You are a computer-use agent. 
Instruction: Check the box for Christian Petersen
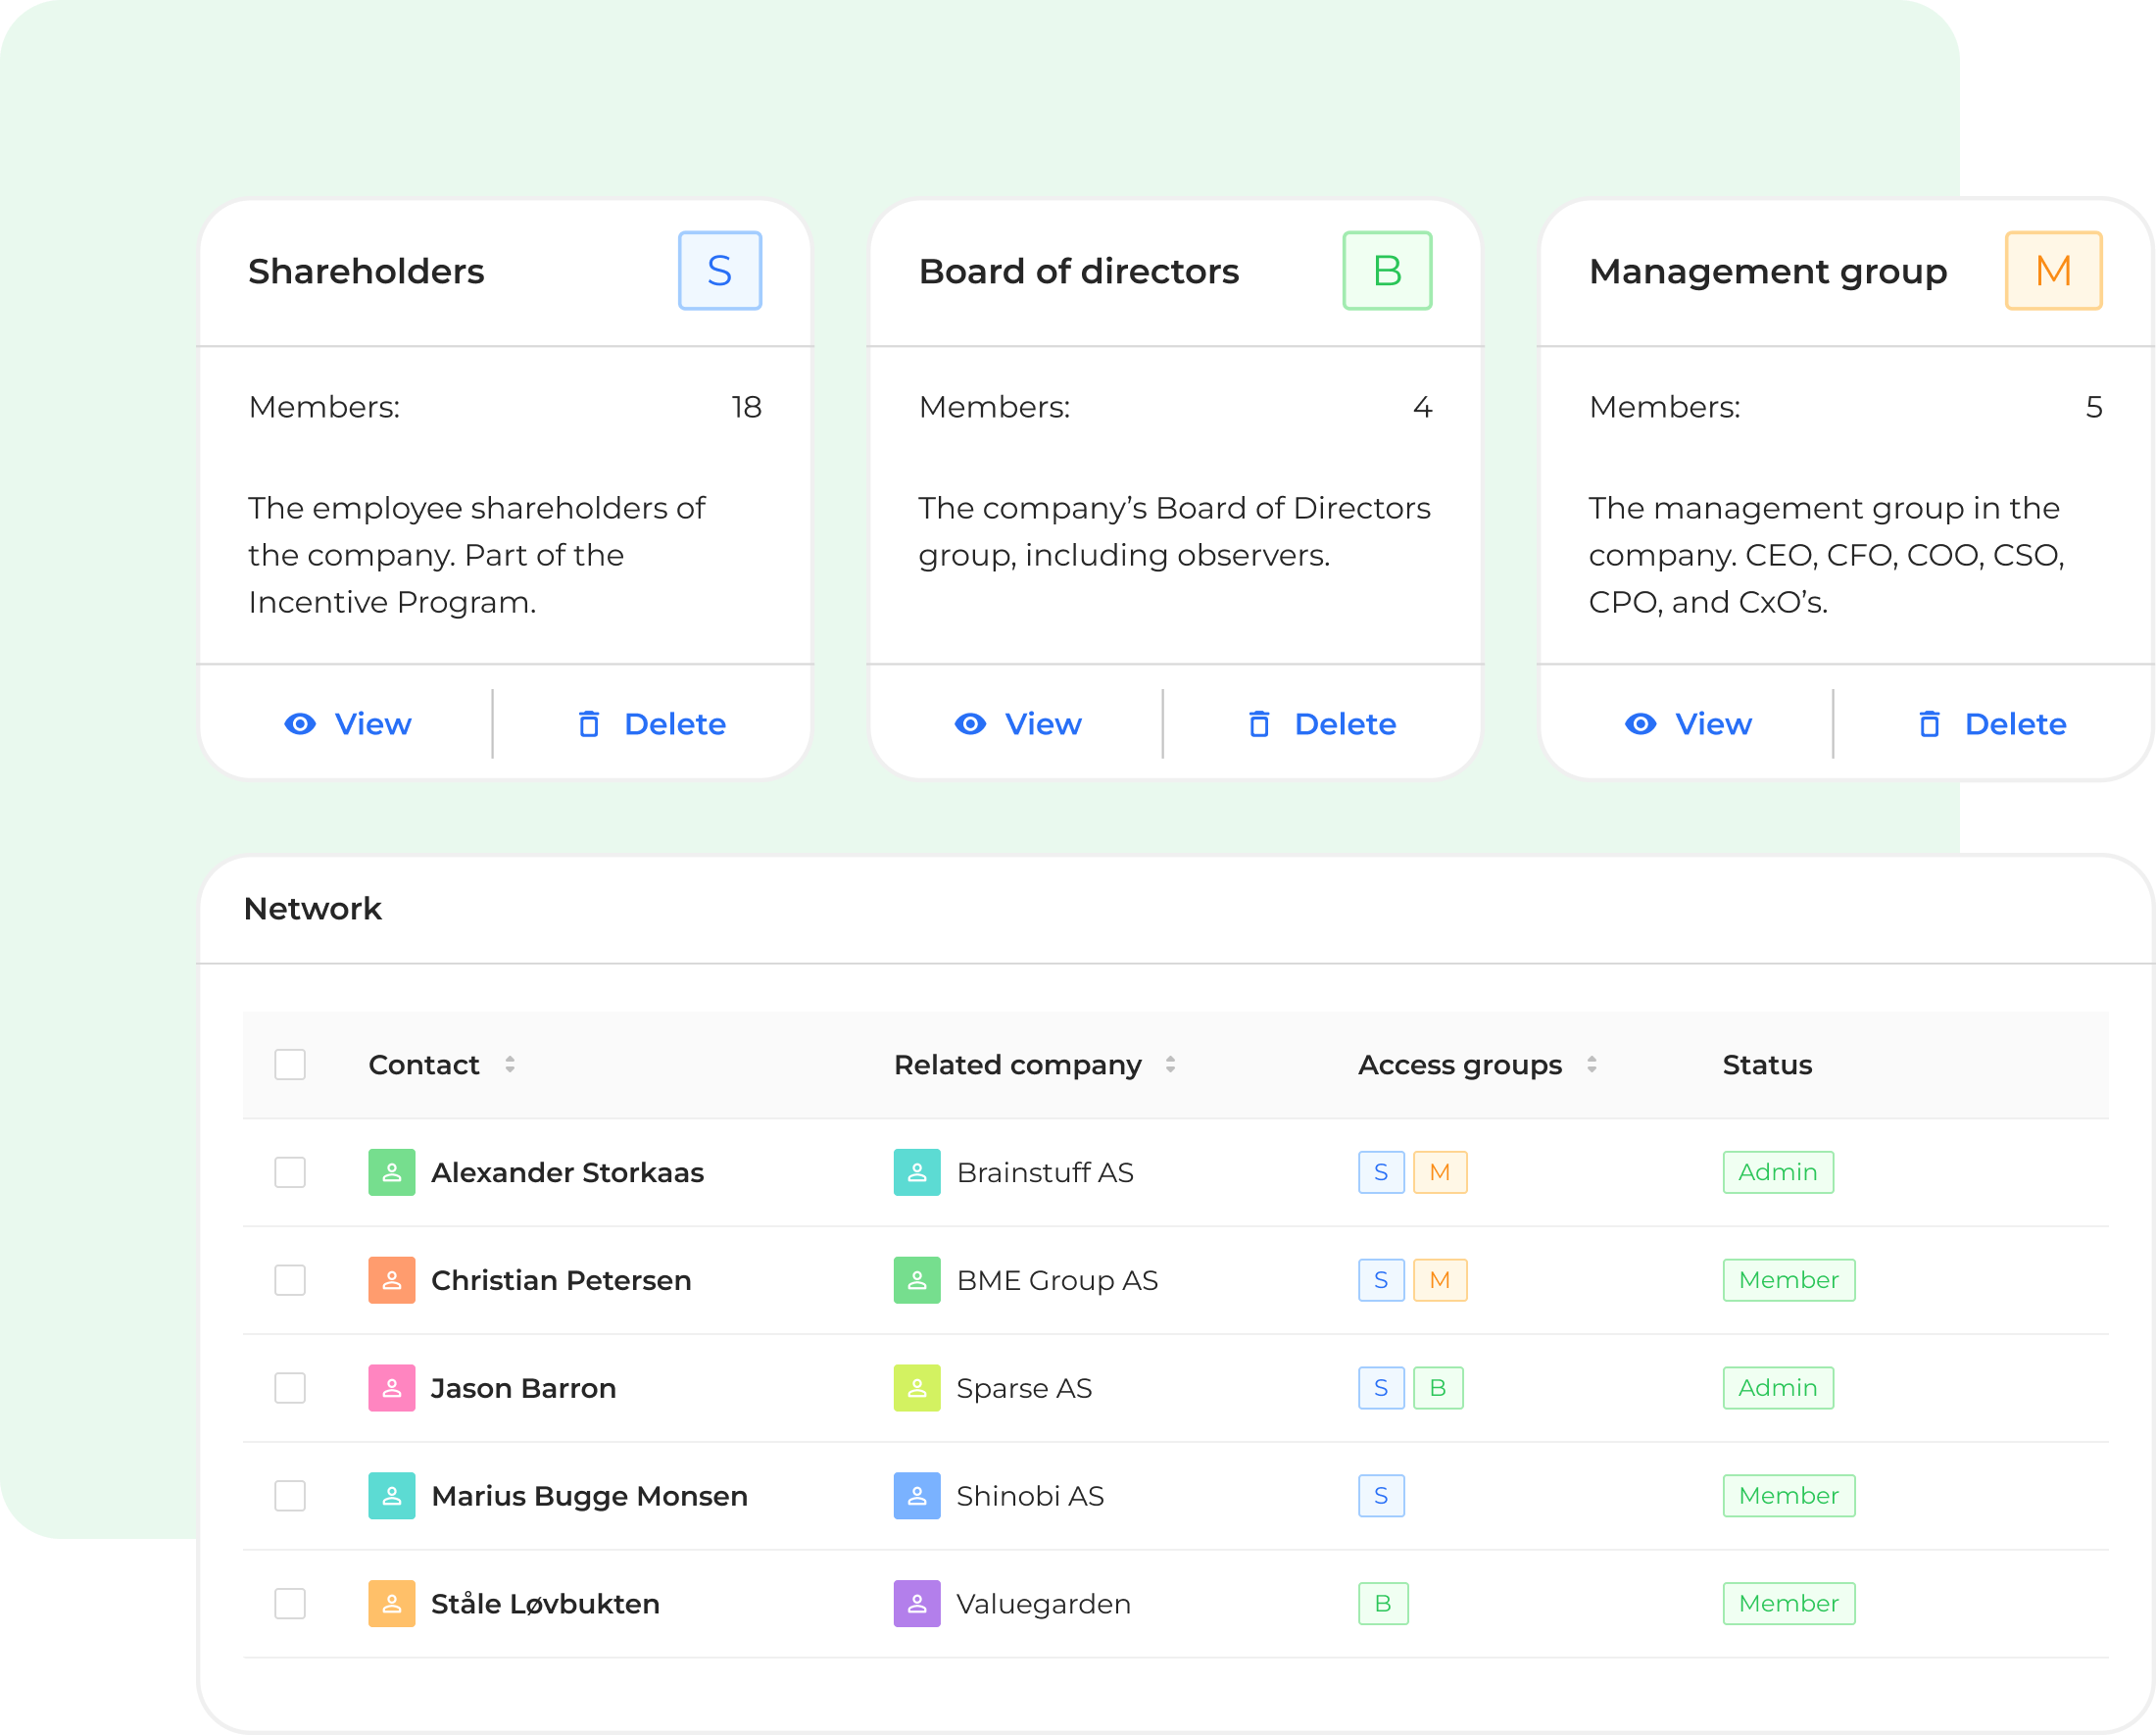click(x=290, y=1280)
